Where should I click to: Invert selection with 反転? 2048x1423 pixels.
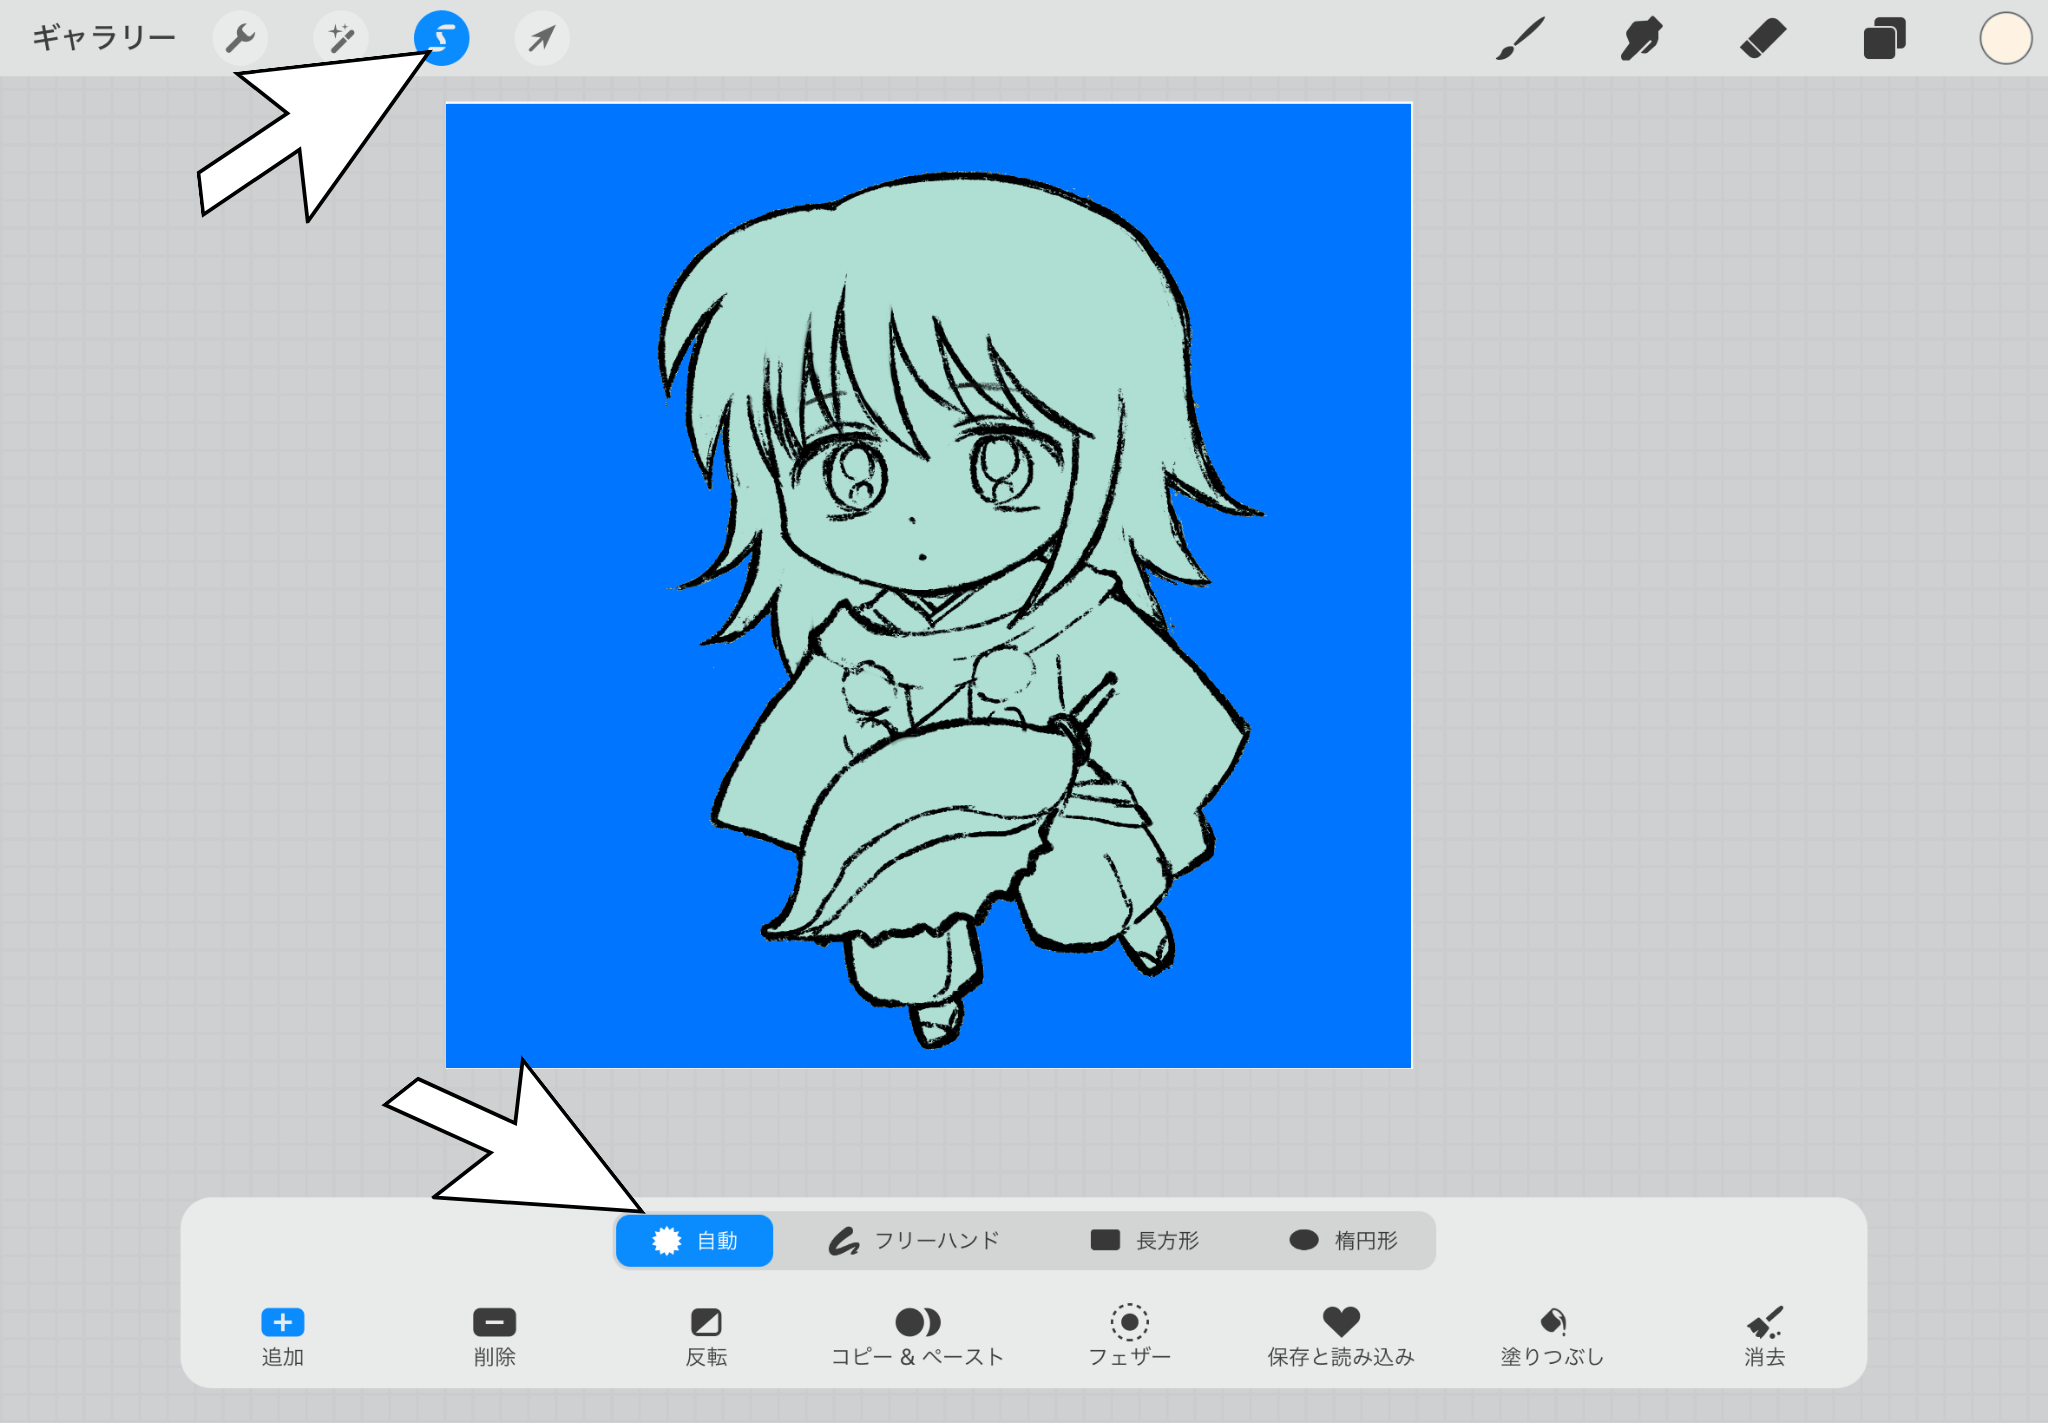click(x=706, y=1336)
